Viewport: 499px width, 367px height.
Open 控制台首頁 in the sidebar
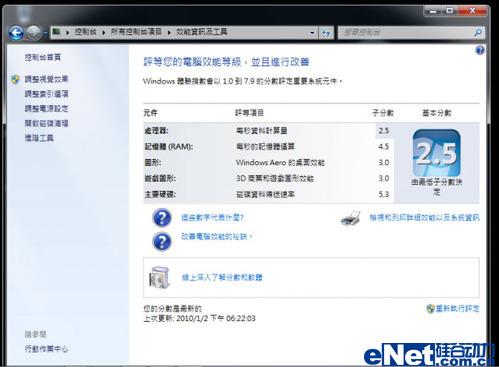pos(43,57)
